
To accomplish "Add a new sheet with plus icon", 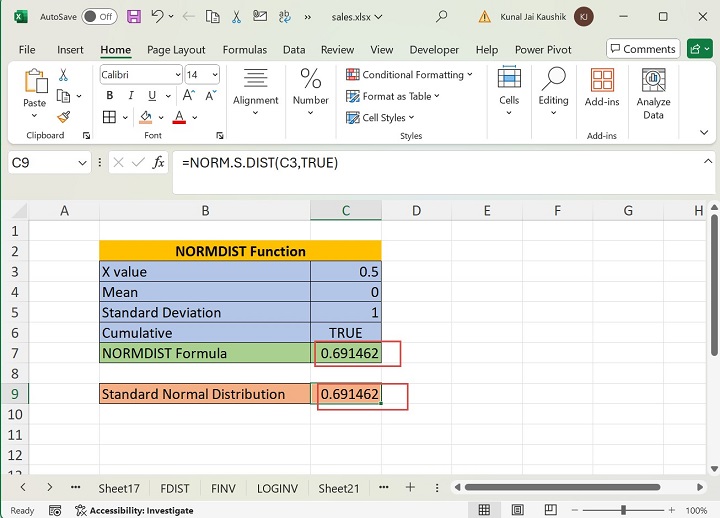I will 410,487.
